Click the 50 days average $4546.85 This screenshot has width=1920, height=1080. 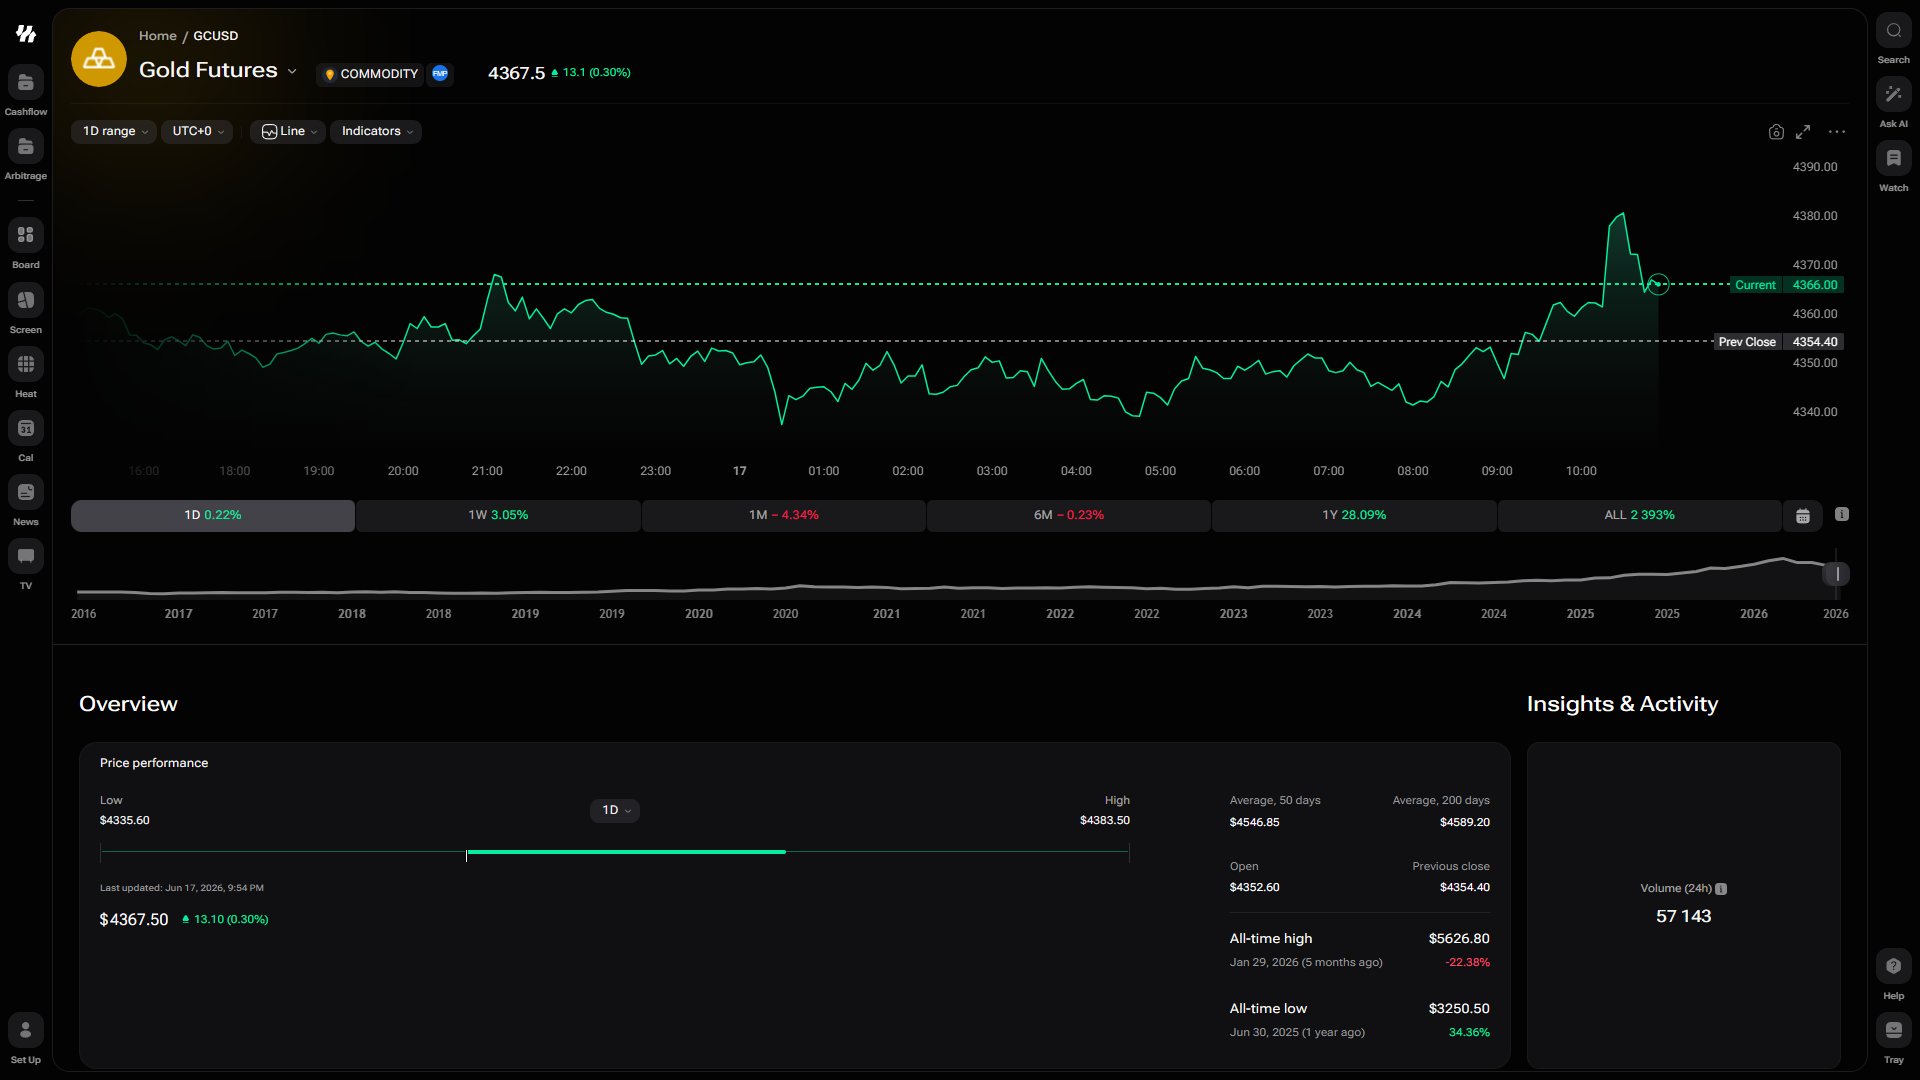pyautogui.click(x=1254, y=823)
